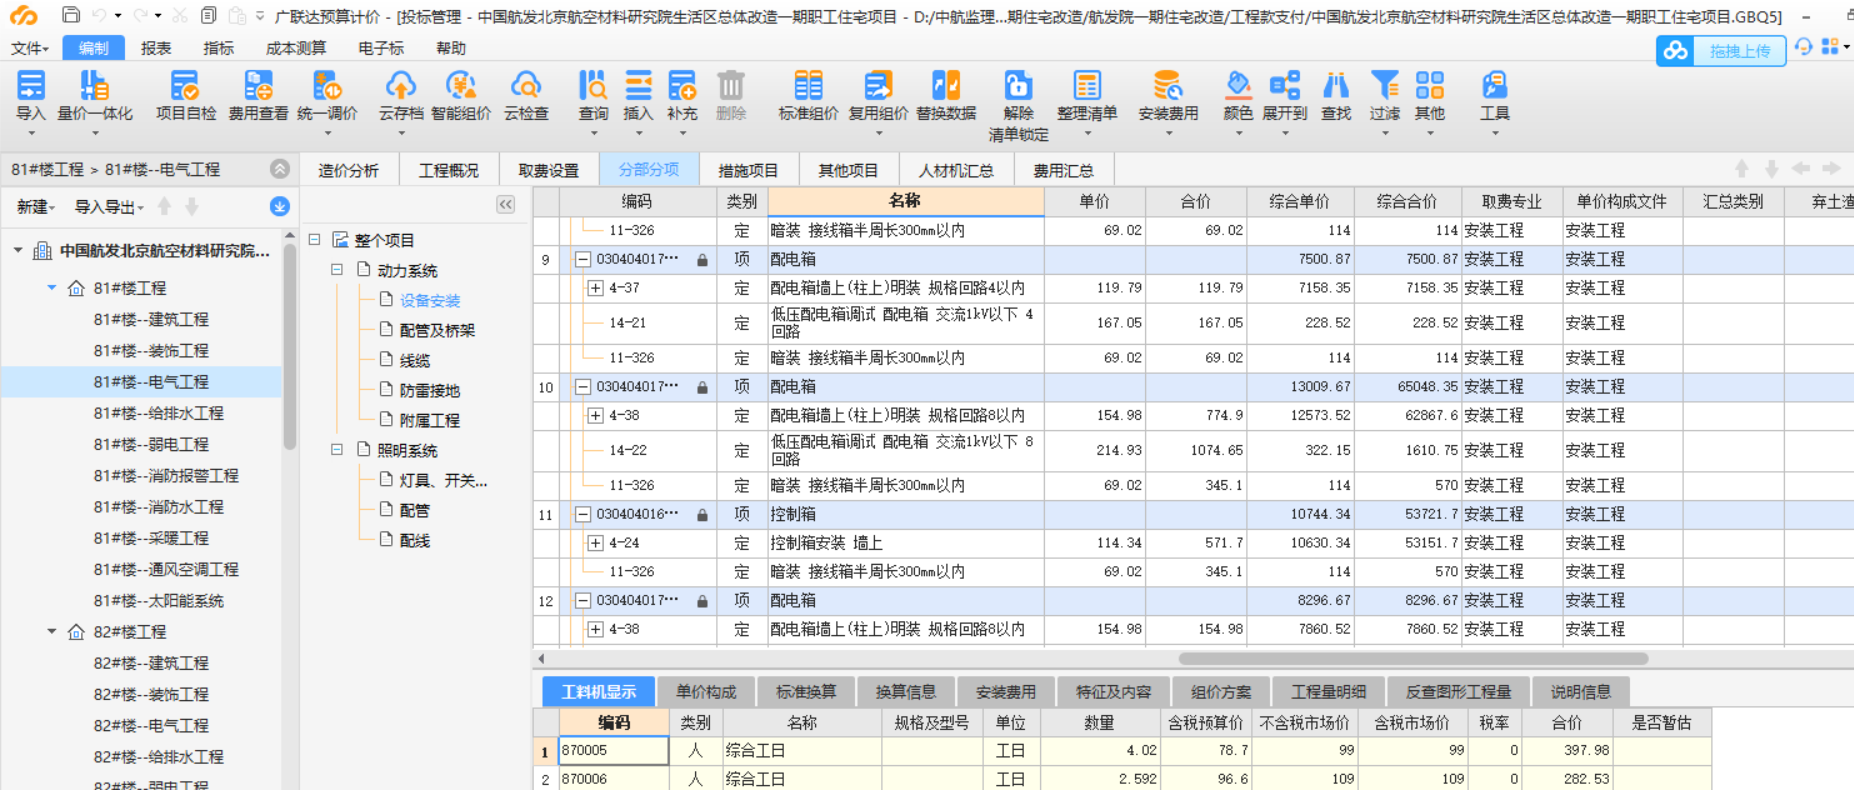Select 82#楼--建筑工程 in project tree
The image size is (1854, 790).
click(x=151, y=663)
